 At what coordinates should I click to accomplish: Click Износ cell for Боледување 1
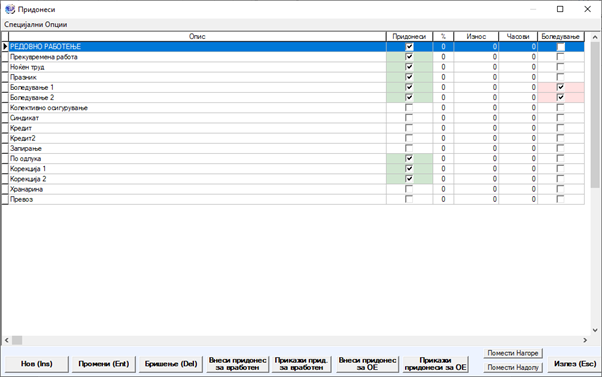(x=476, y=88)
